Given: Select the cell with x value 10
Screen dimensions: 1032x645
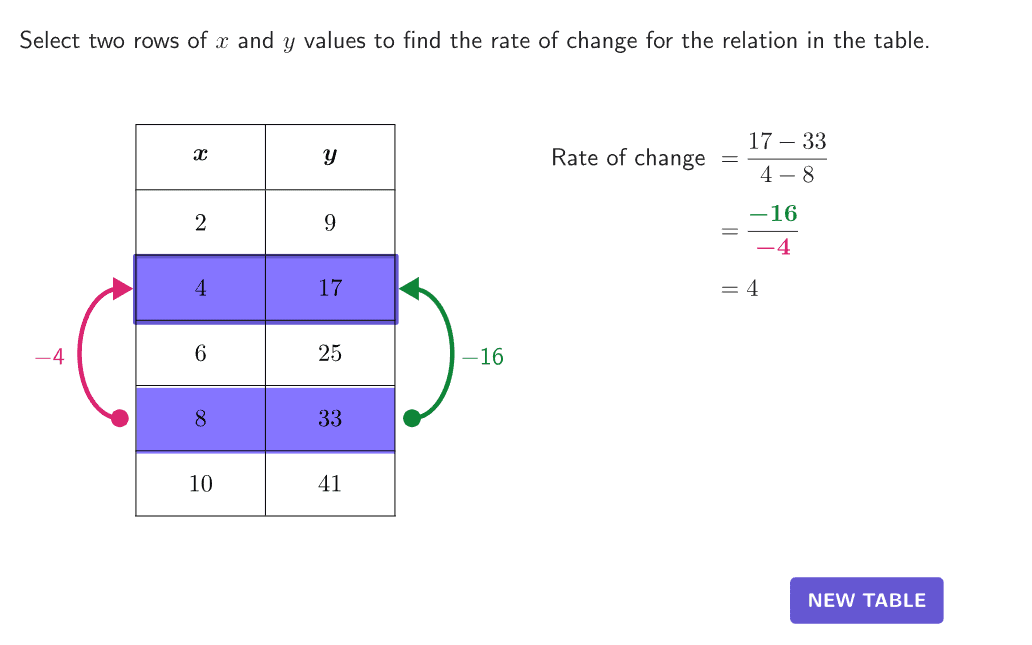Looking at the screenshot, I should [x=201, y=484].
